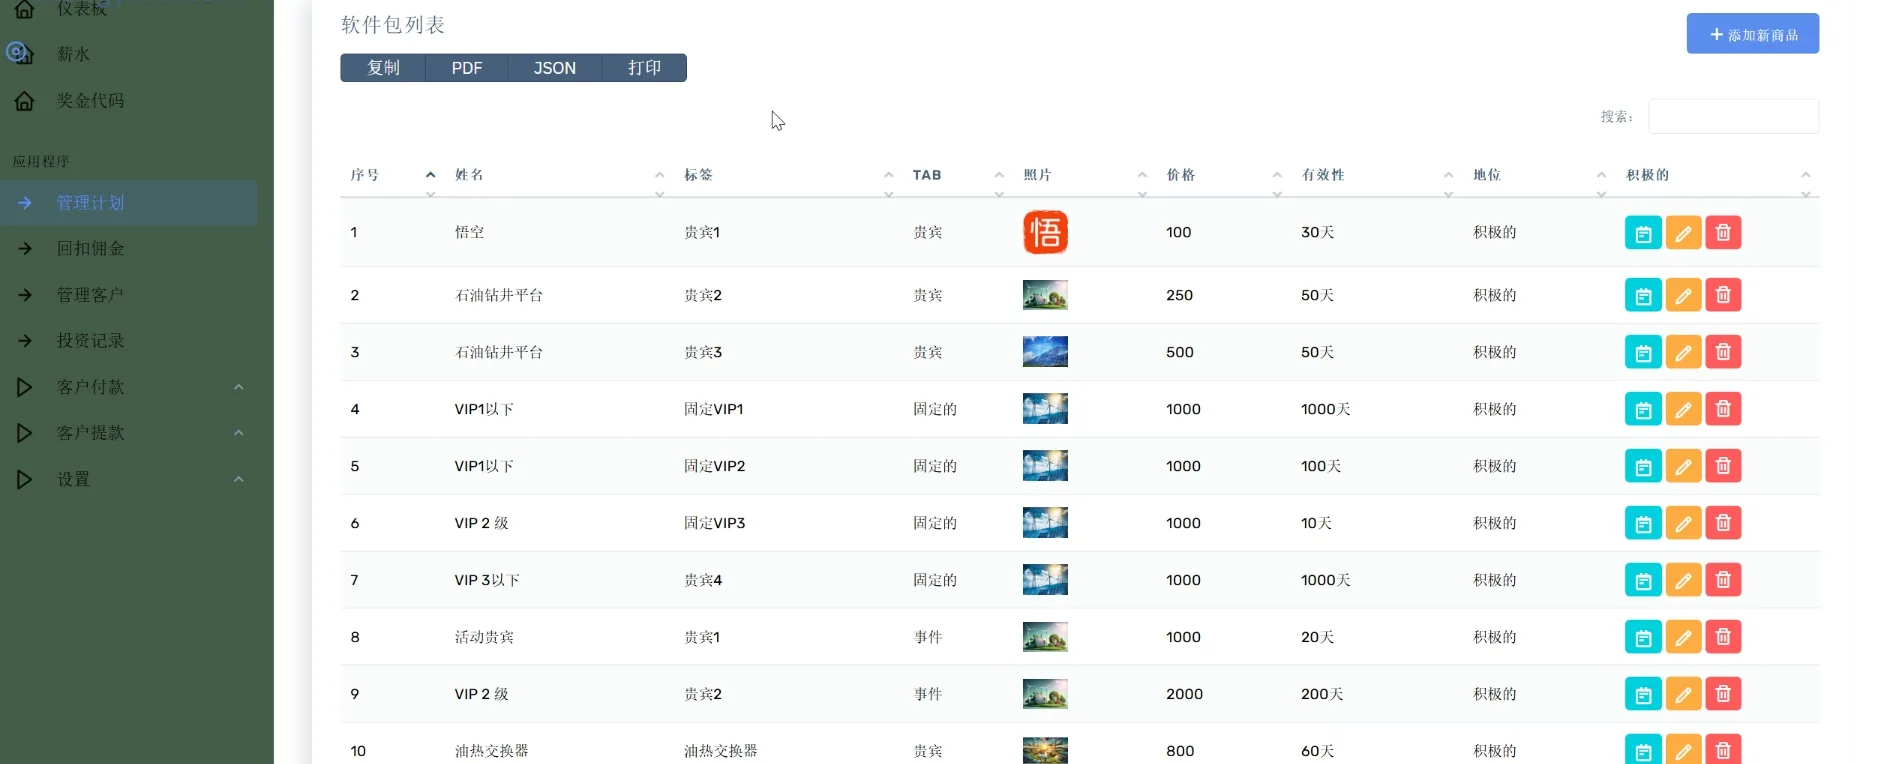The width and height of the screenshot is (1879, 764).
Task: Open the teal calendar icon for row 9
Action: pos(1643,695)
